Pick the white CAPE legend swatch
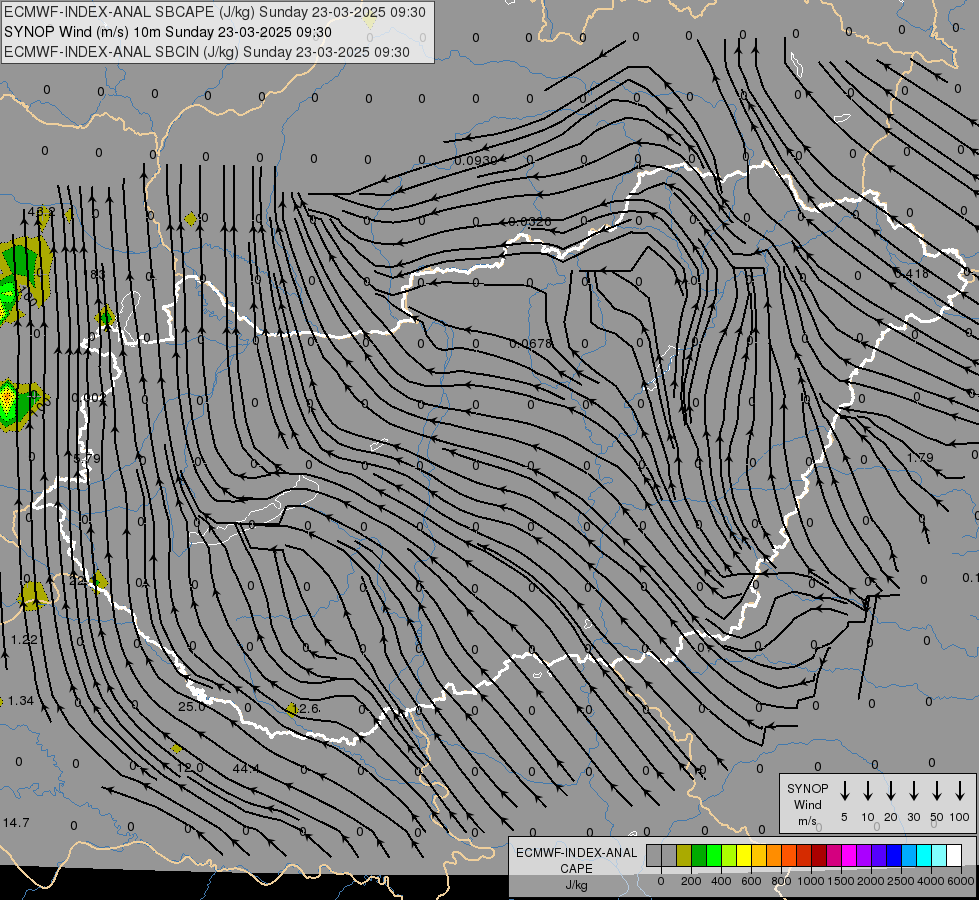Image resolution: width=979 pixels, height=900 pixels. tap(954, 855)
